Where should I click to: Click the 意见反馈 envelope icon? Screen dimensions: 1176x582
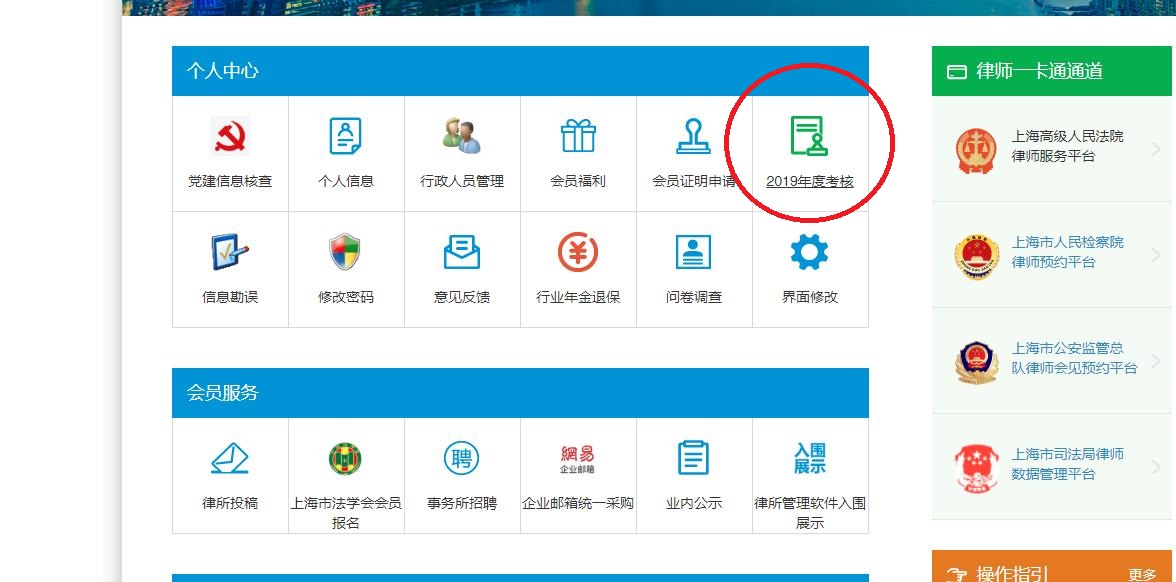pyautogui.click(x=462, y=253)
